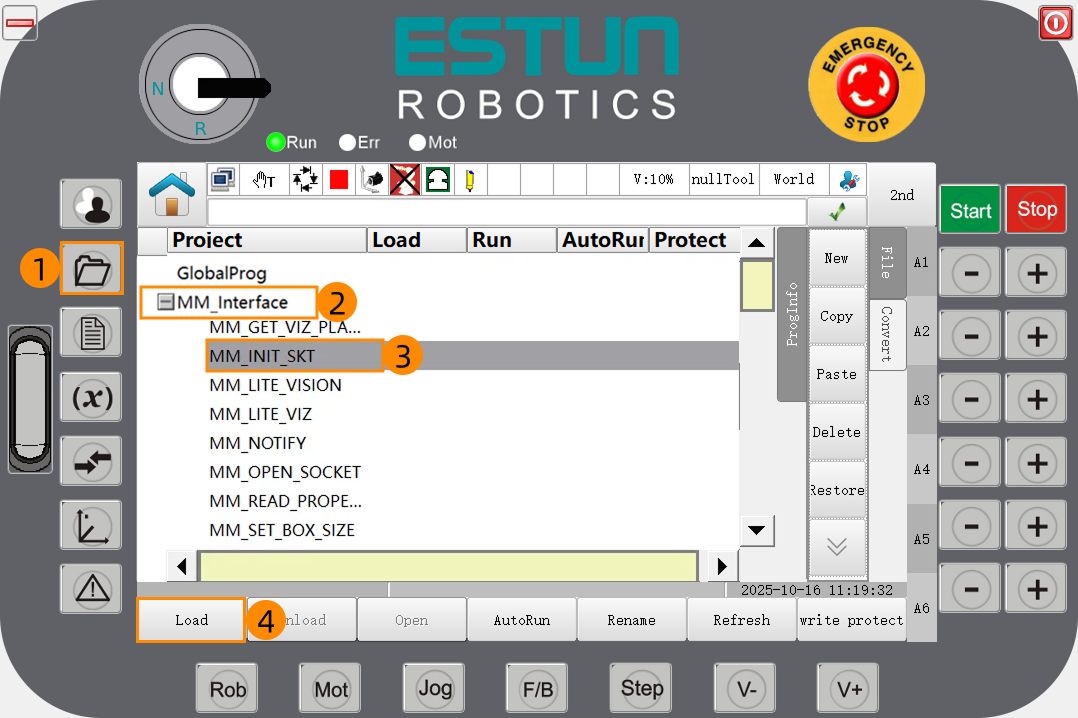Toggle the F/B direction key

[x=538, y=688]
